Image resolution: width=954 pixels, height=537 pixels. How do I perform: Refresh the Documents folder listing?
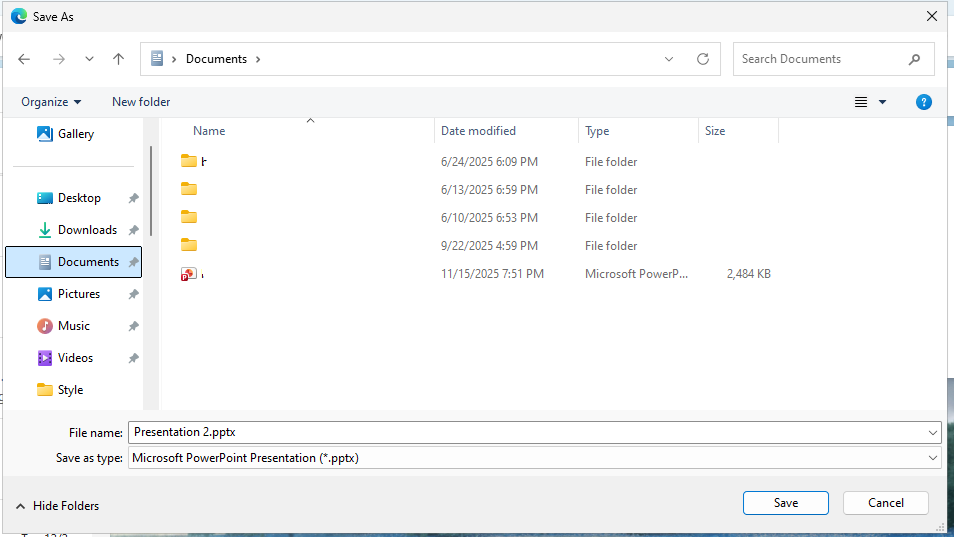click(x=703, y=59)
